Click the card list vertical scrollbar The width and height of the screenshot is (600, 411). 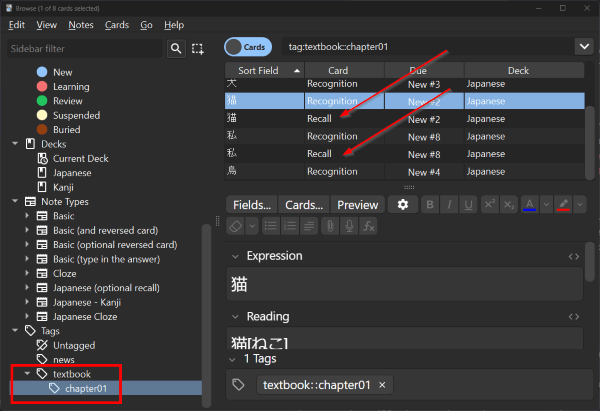tap(589, 142)
